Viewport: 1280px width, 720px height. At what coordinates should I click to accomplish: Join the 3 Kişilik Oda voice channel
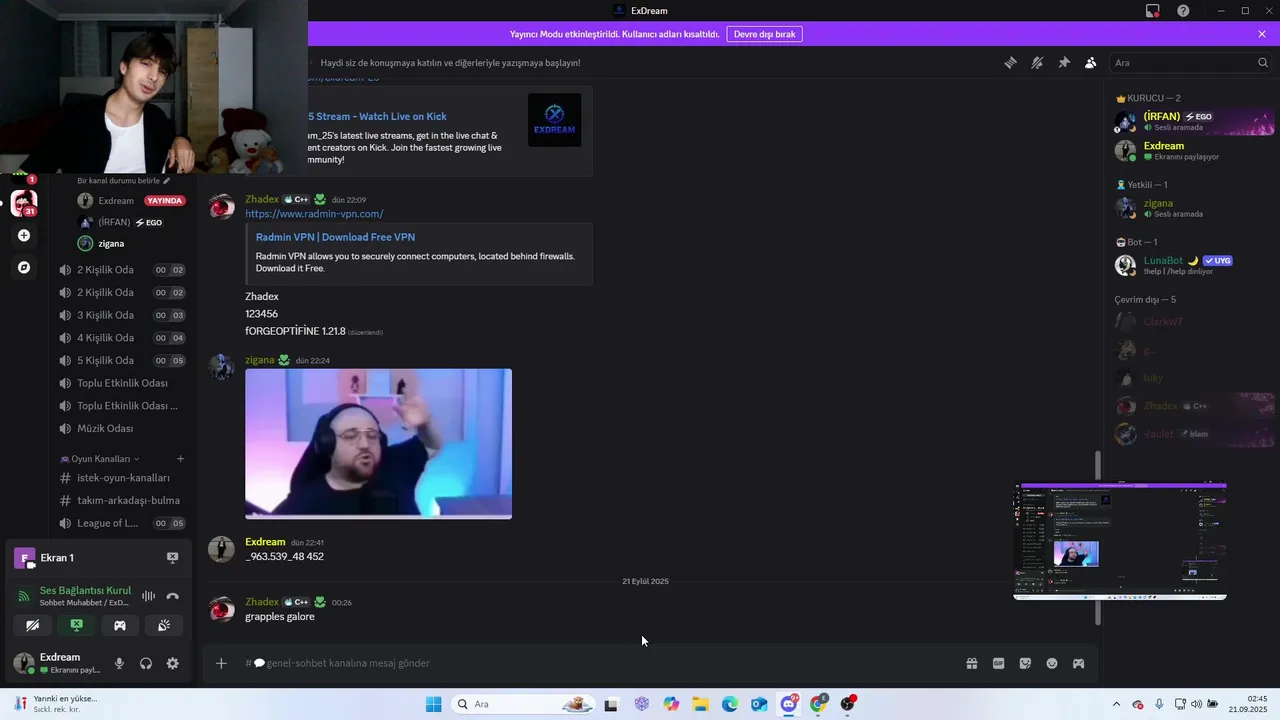point(122,315)
